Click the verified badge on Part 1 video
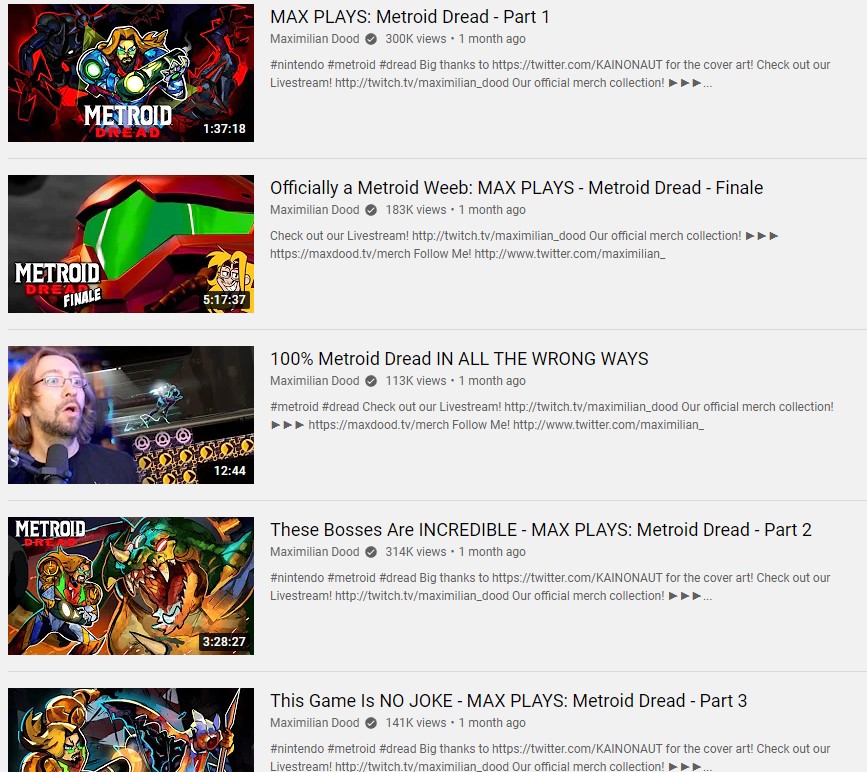Screen dimensions: 867x772 coord(372,39)
